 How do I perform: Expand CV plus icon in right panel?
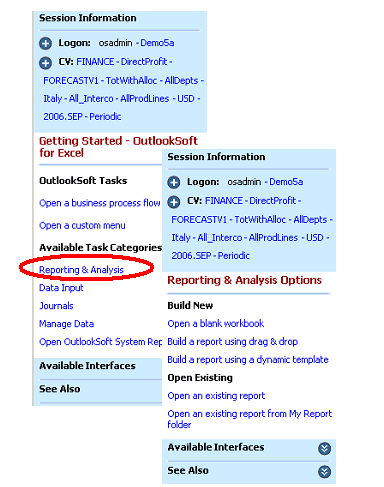click(174, 202)
